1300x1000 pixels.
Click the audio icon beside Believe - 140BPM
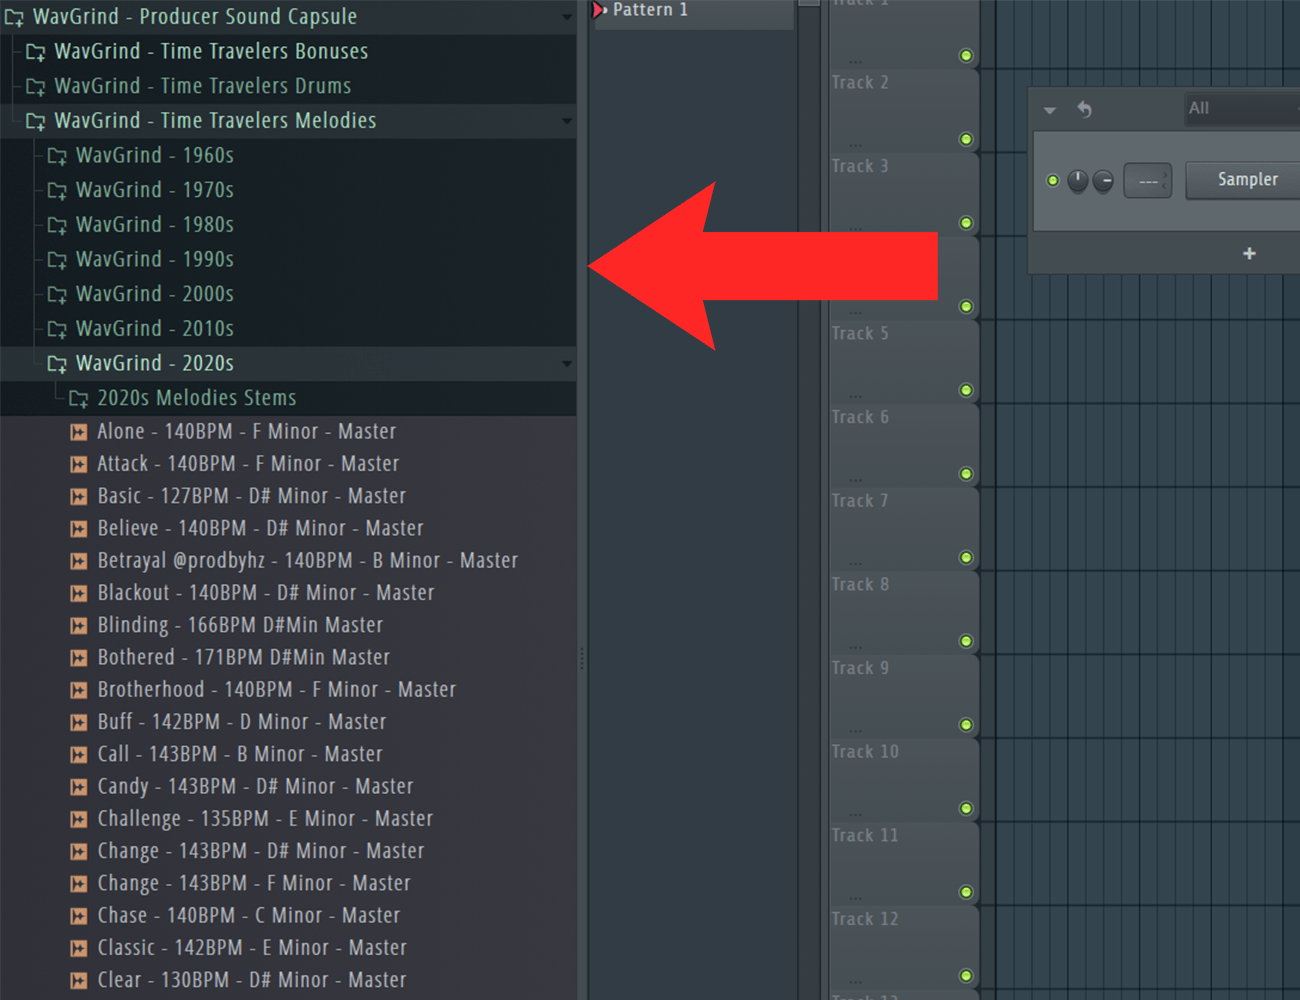click(x=78, y=529)
